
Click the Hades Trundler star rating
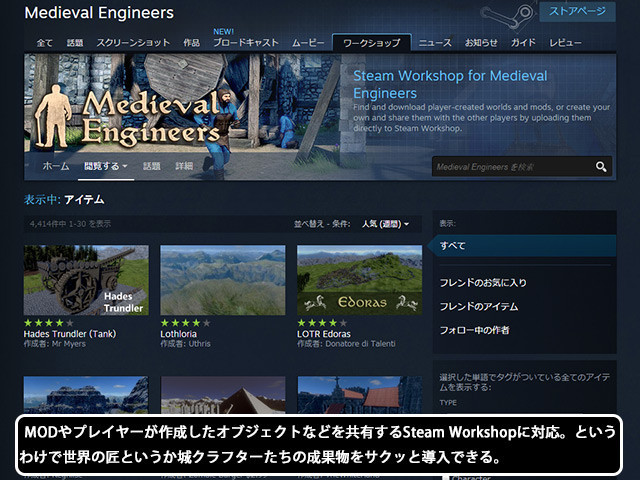pyautogui.click(x=49, y=323)
